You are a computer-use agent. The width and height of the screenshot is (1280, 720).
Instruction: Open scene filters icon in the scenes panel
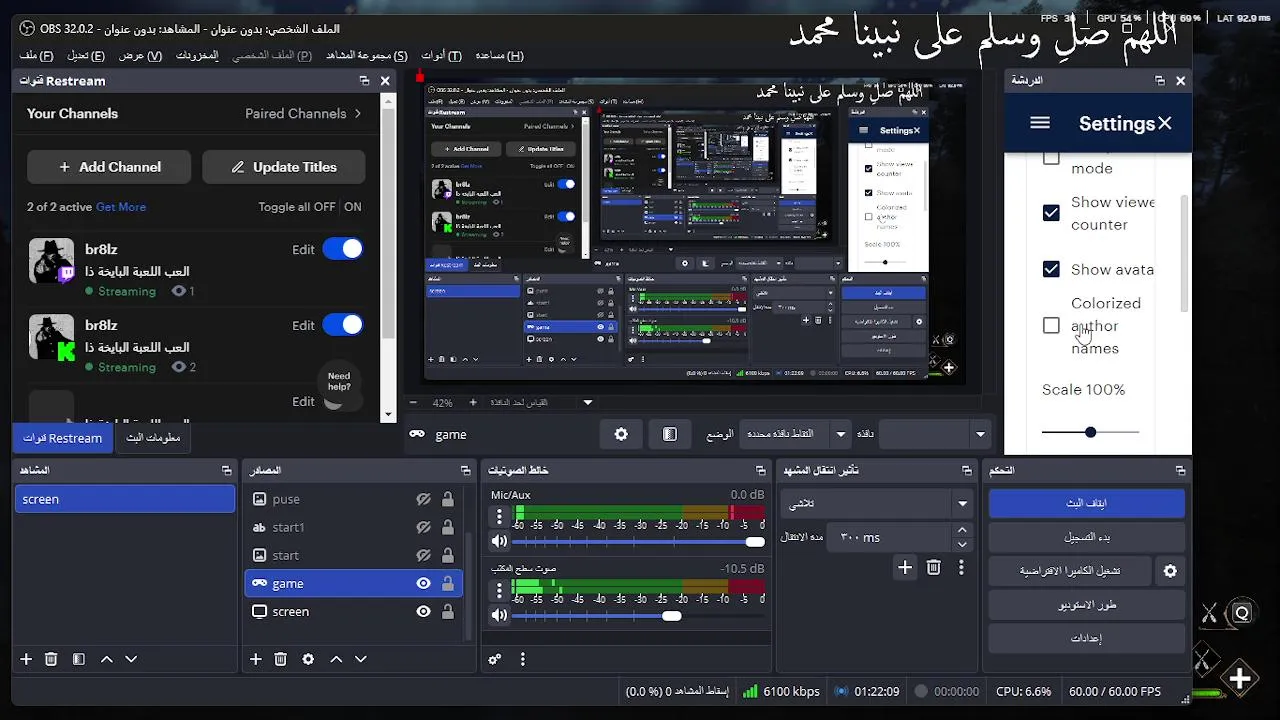tap(78, 659)
